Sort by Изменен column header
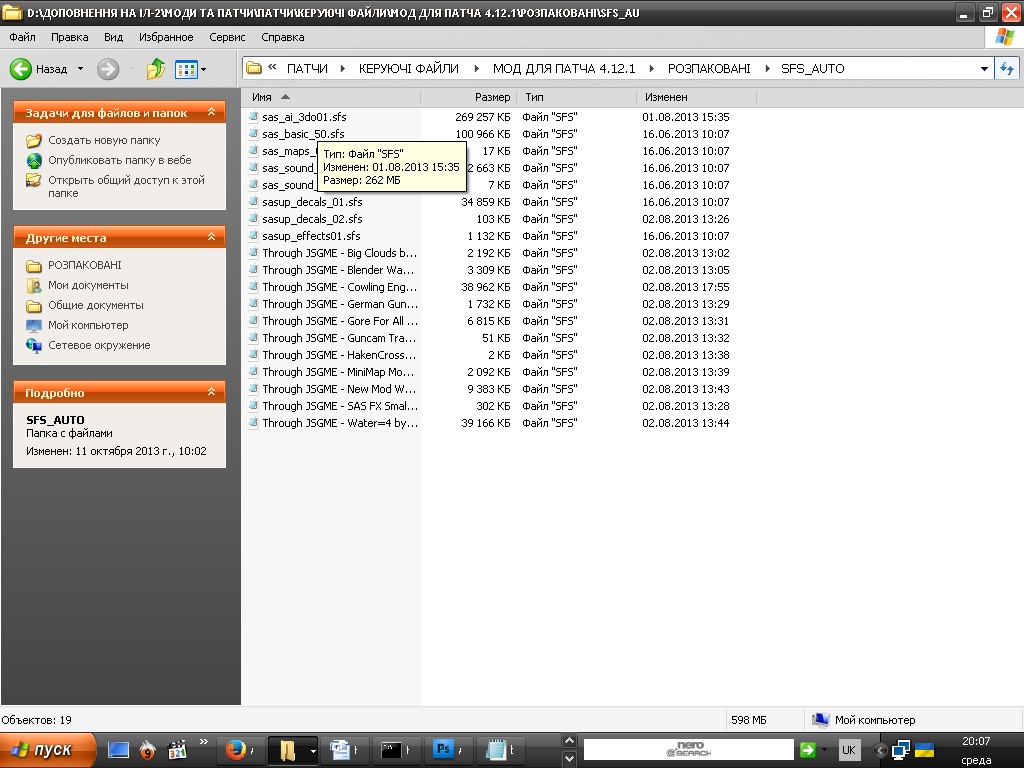 [x=696, y=97]
